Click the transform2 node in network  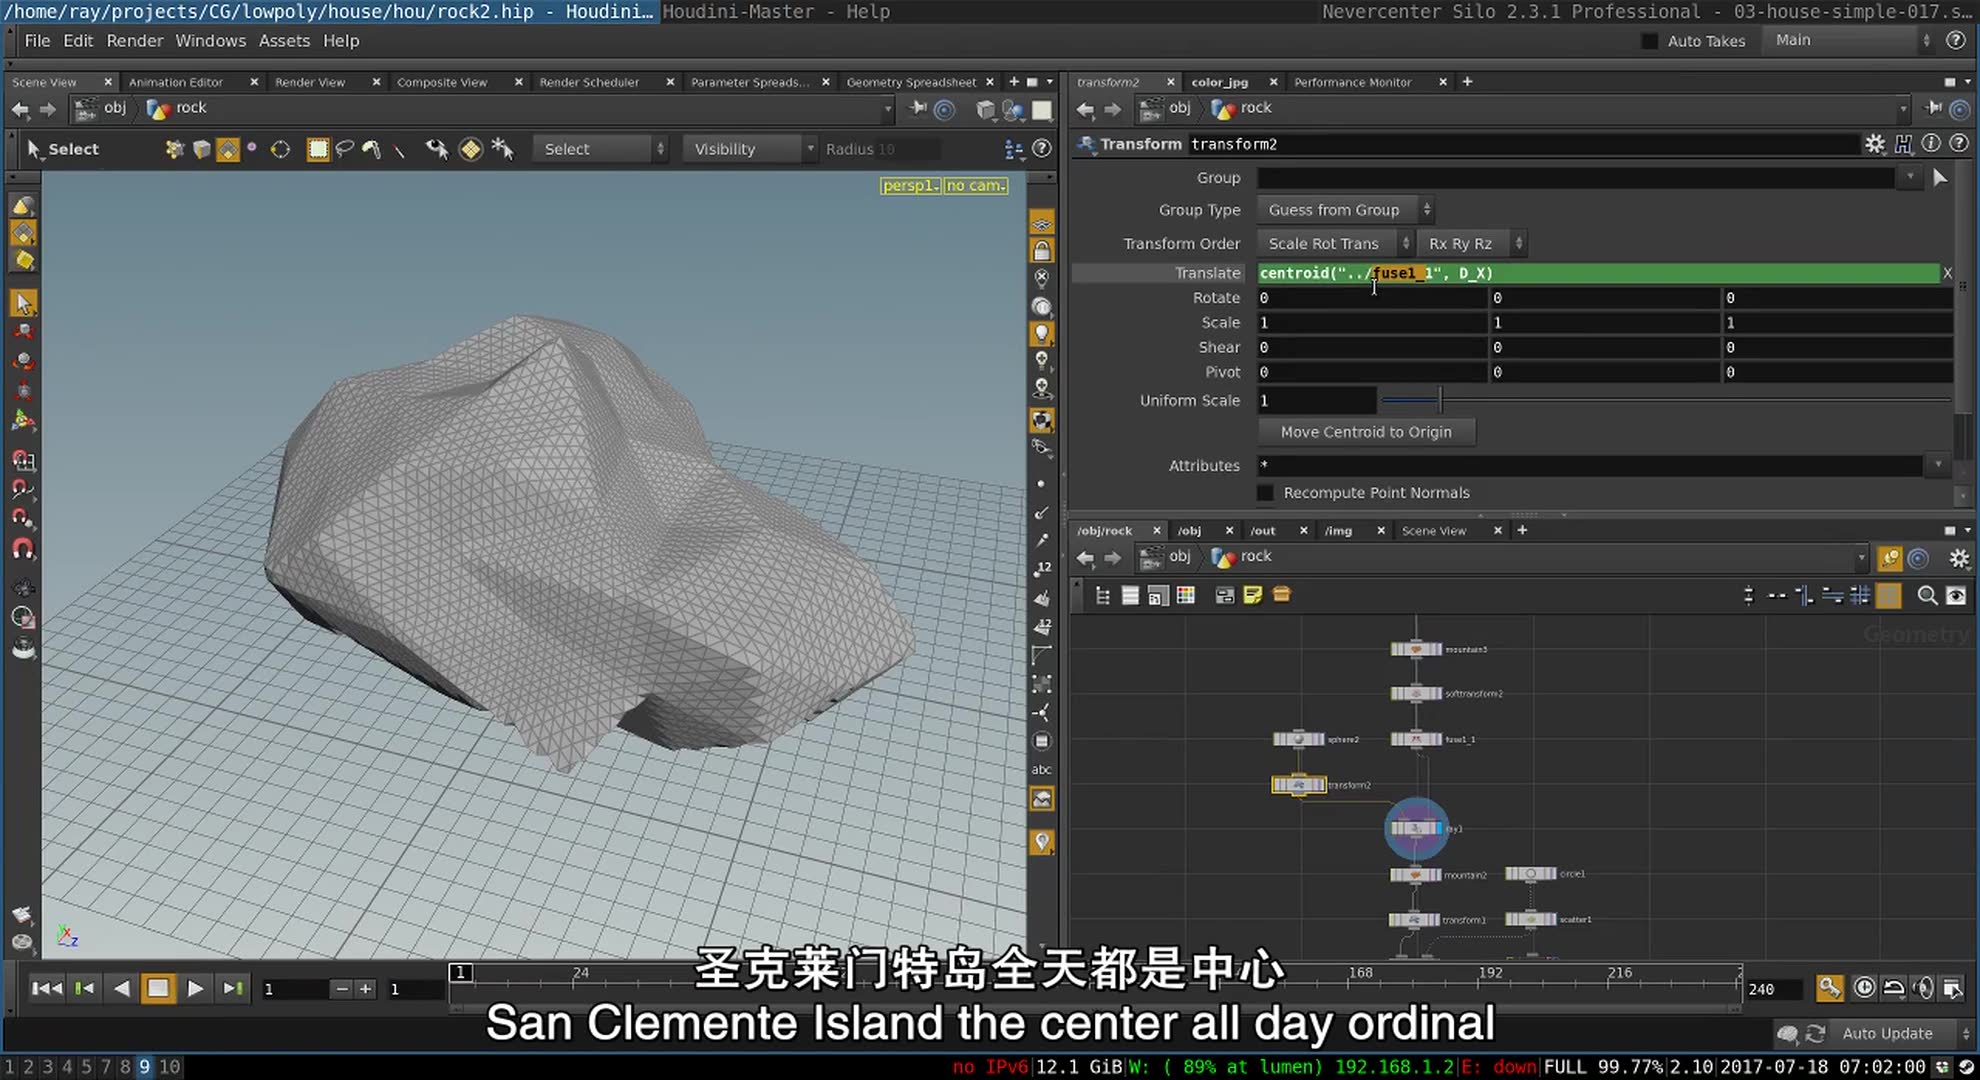tap(1298, 785)
